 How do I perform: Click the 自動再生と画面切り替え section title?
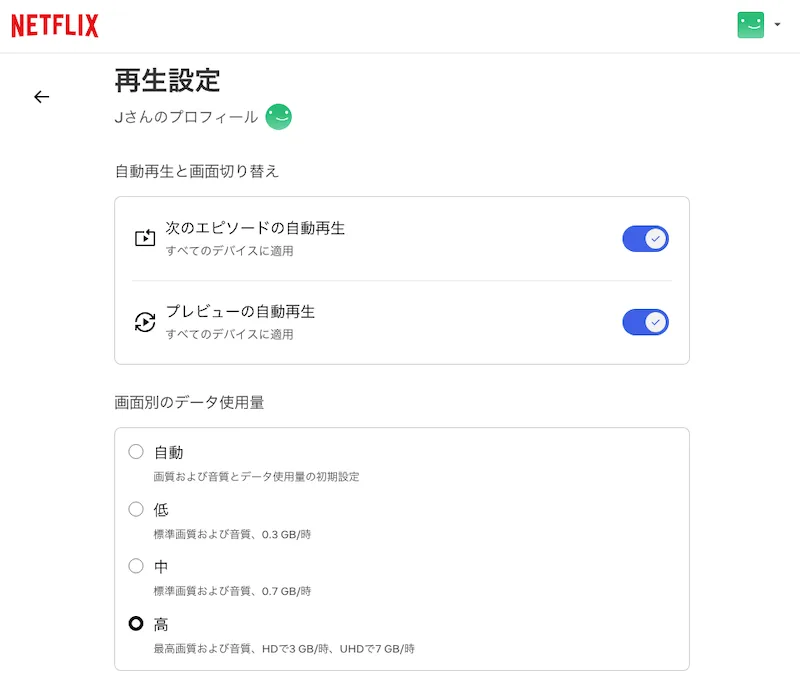[197, 171]
